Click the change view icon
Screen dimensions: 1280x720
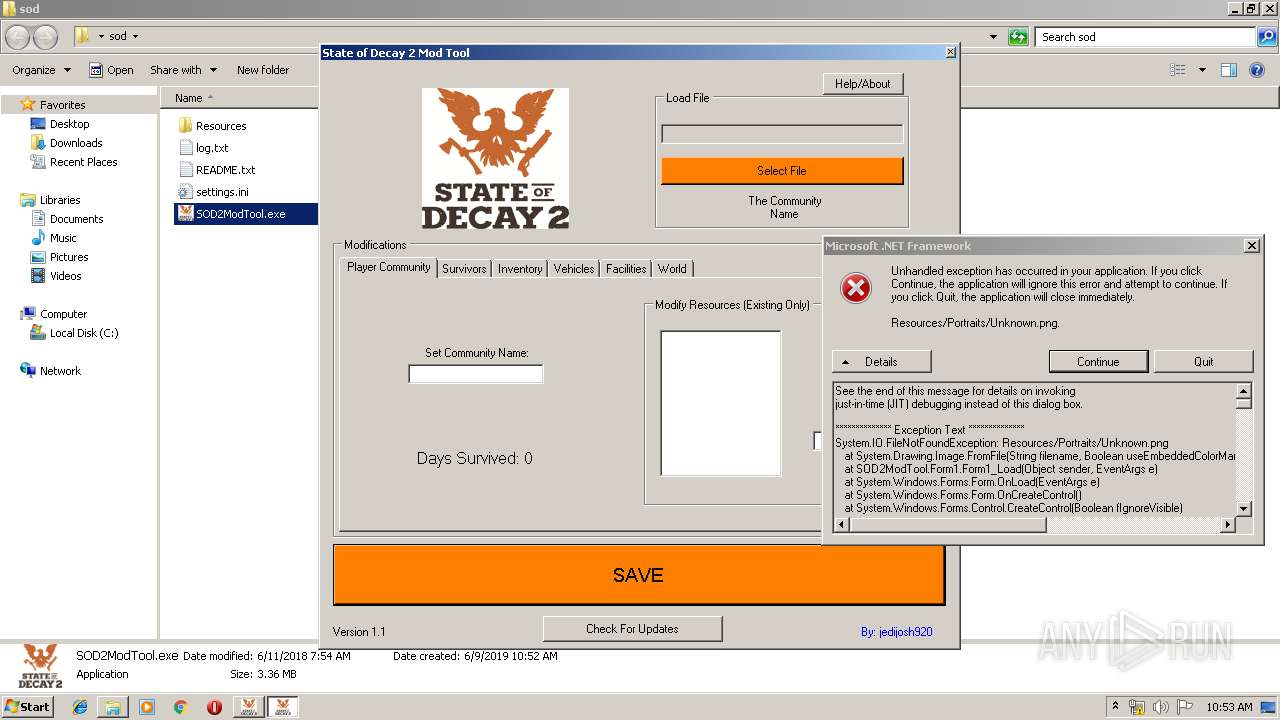[x=1178, y=70]
